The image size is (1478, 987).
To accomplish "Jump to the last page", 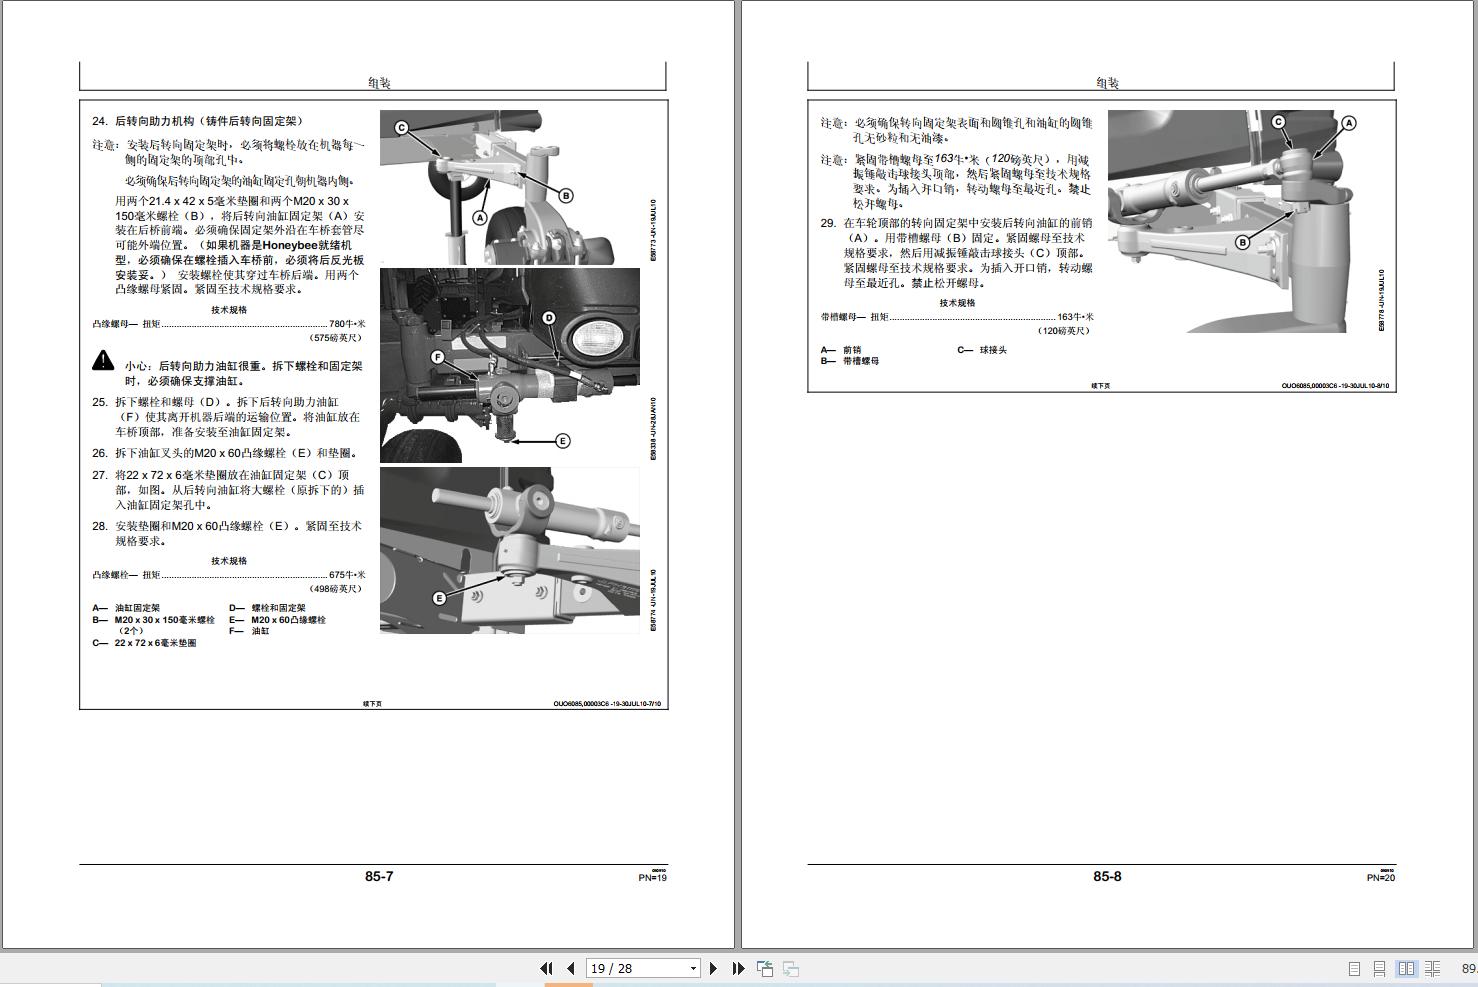I will pyautogui.click(x=738, y=968).
